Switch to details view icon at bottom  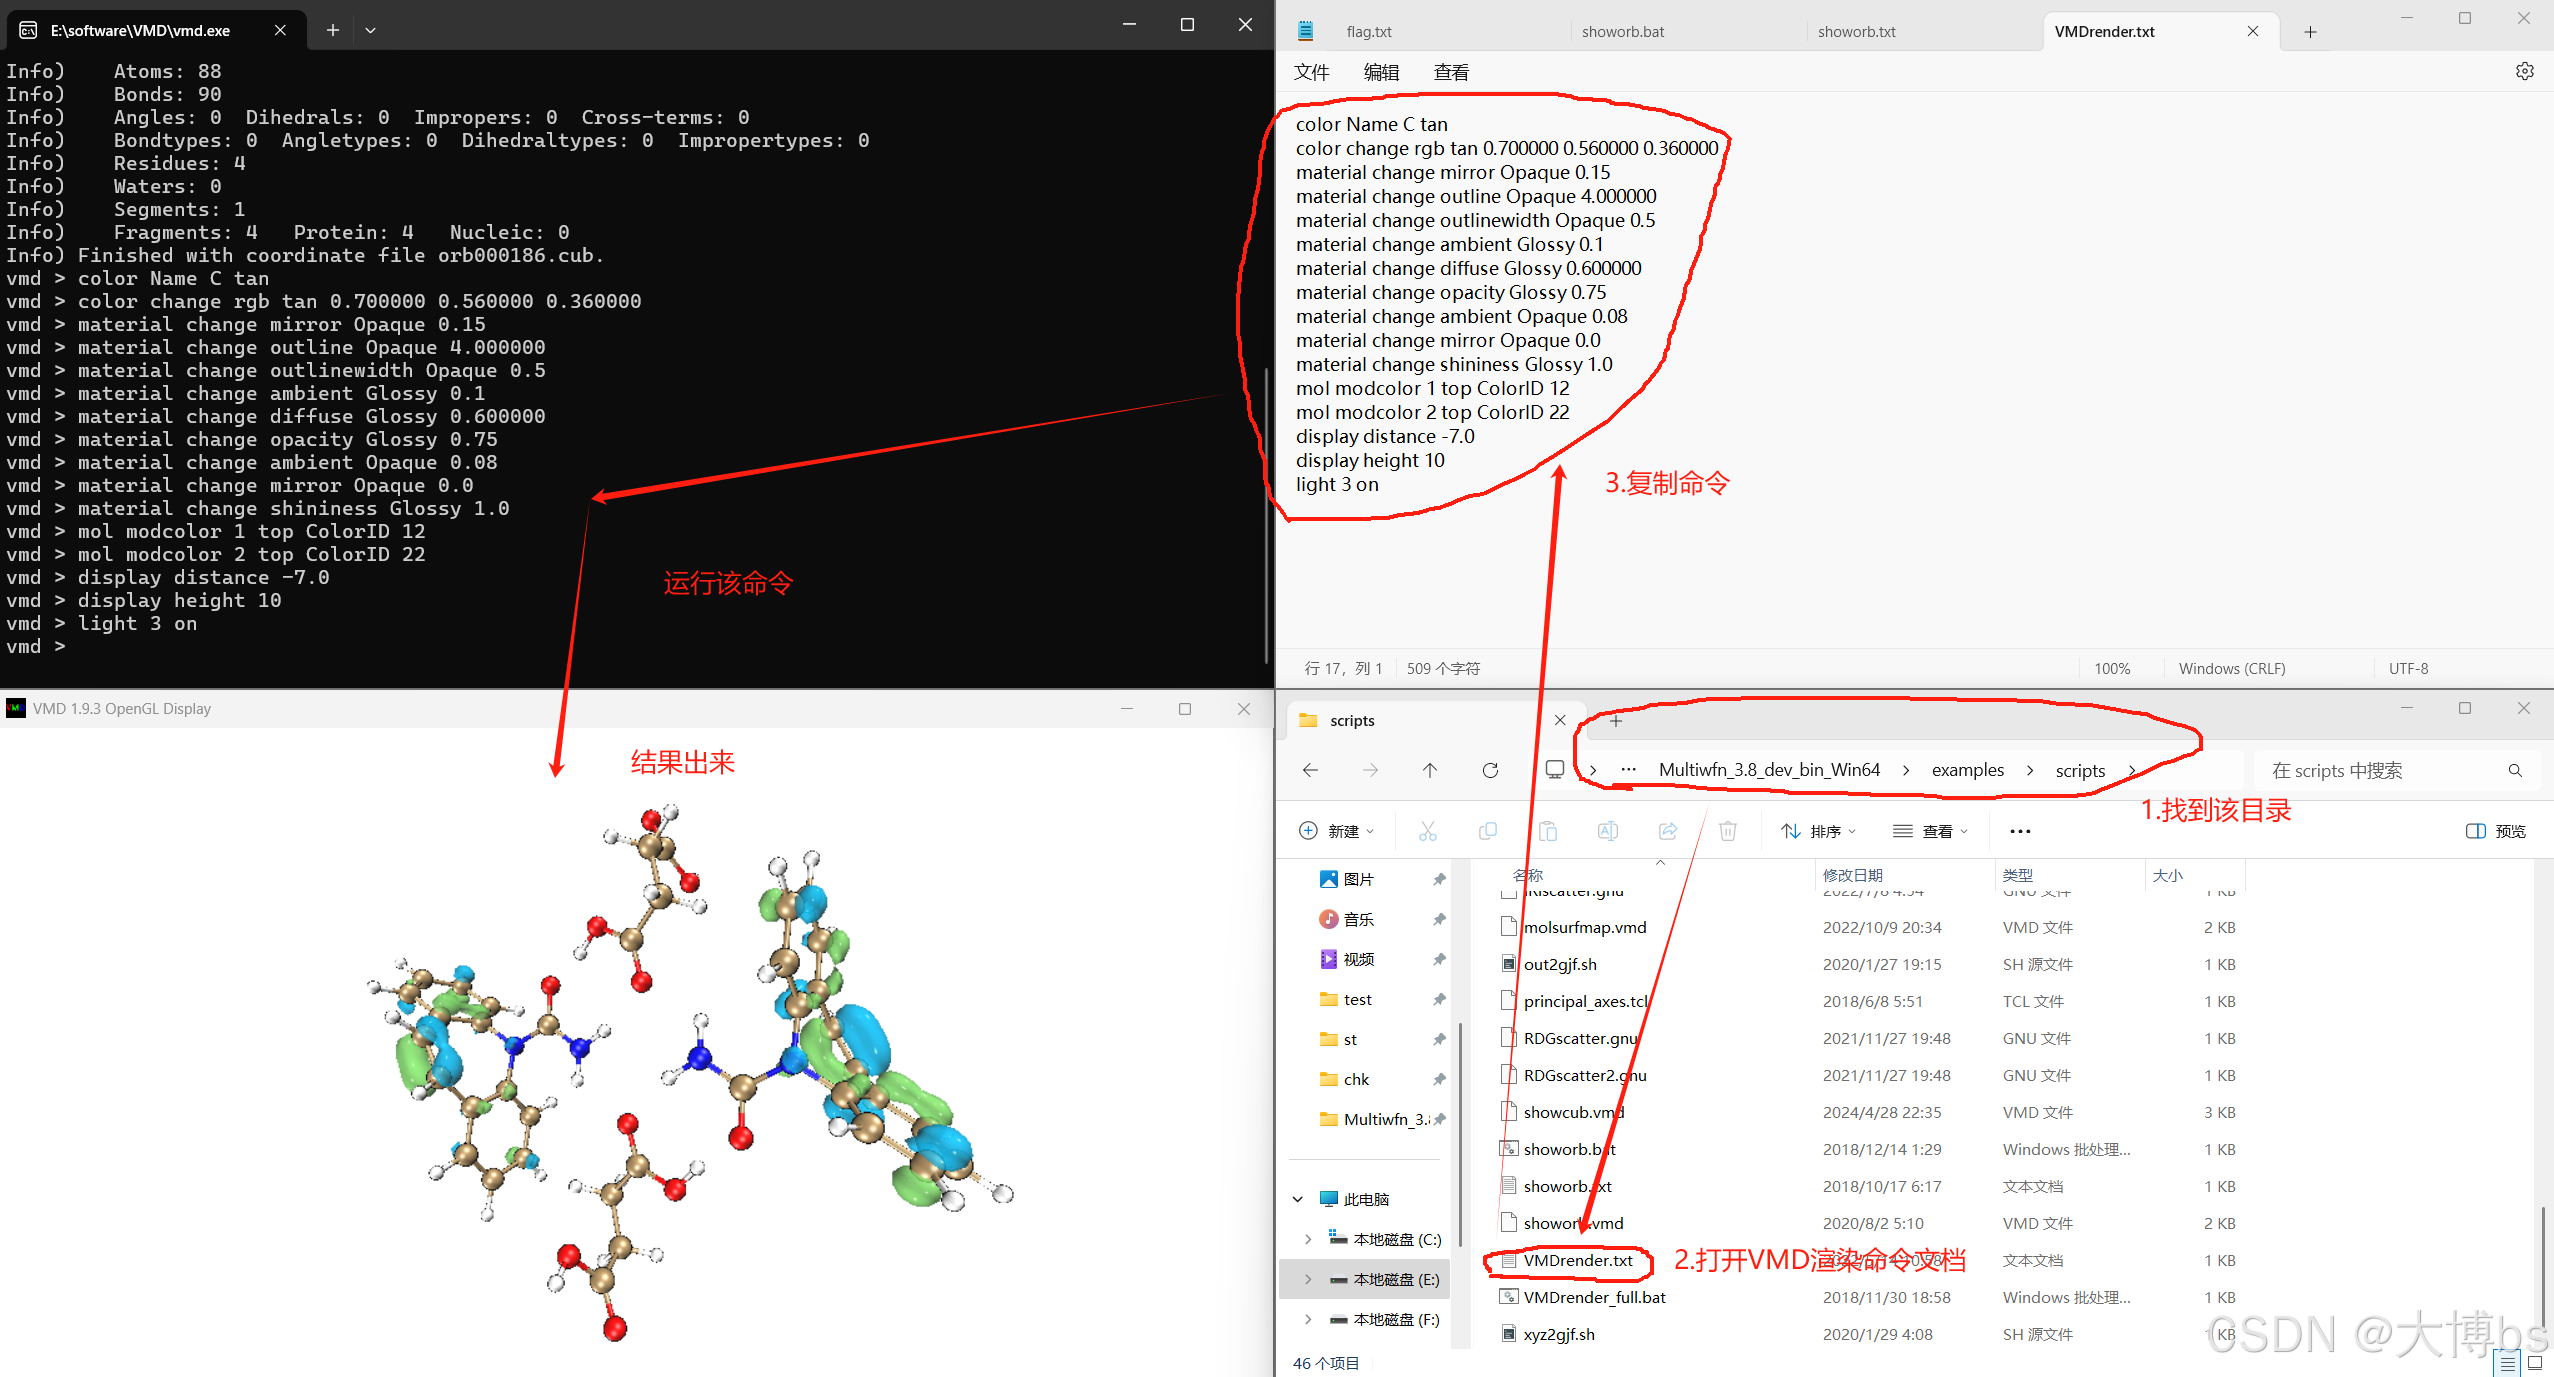tap(2507, 1363)
